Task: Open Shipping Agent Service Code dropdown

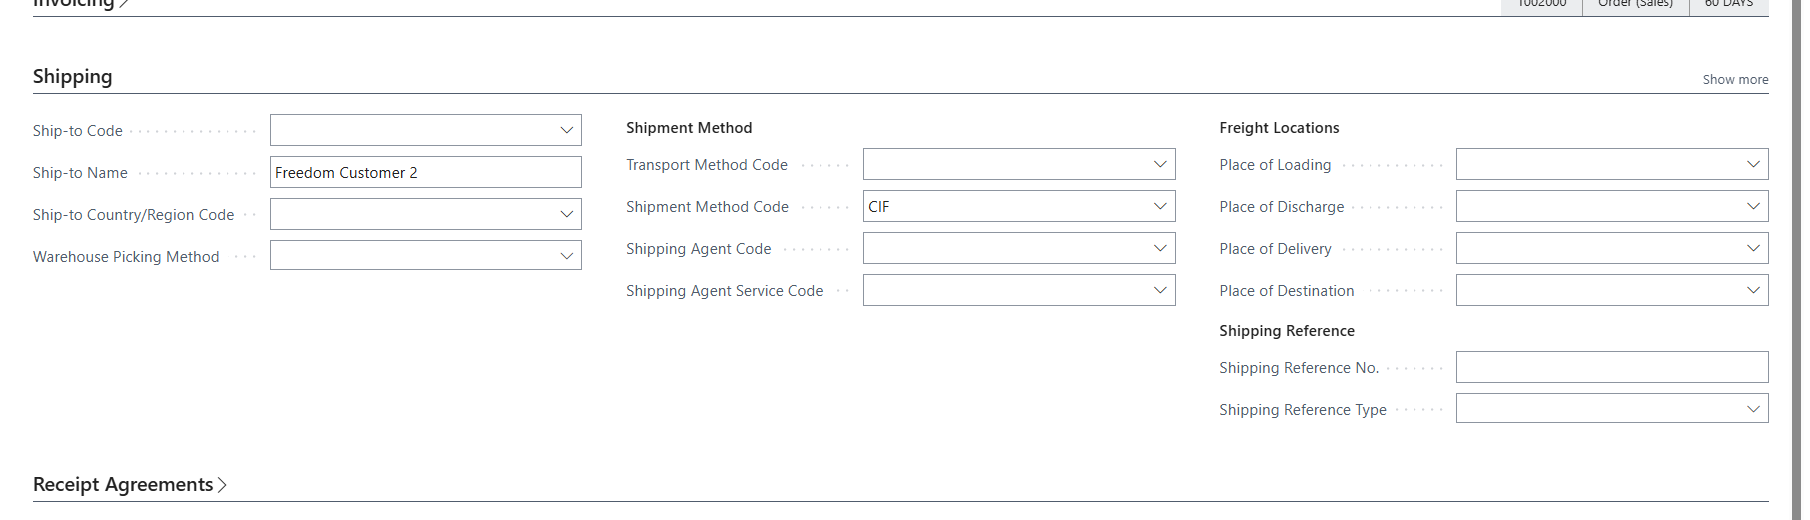Action: pos(1160,290)
